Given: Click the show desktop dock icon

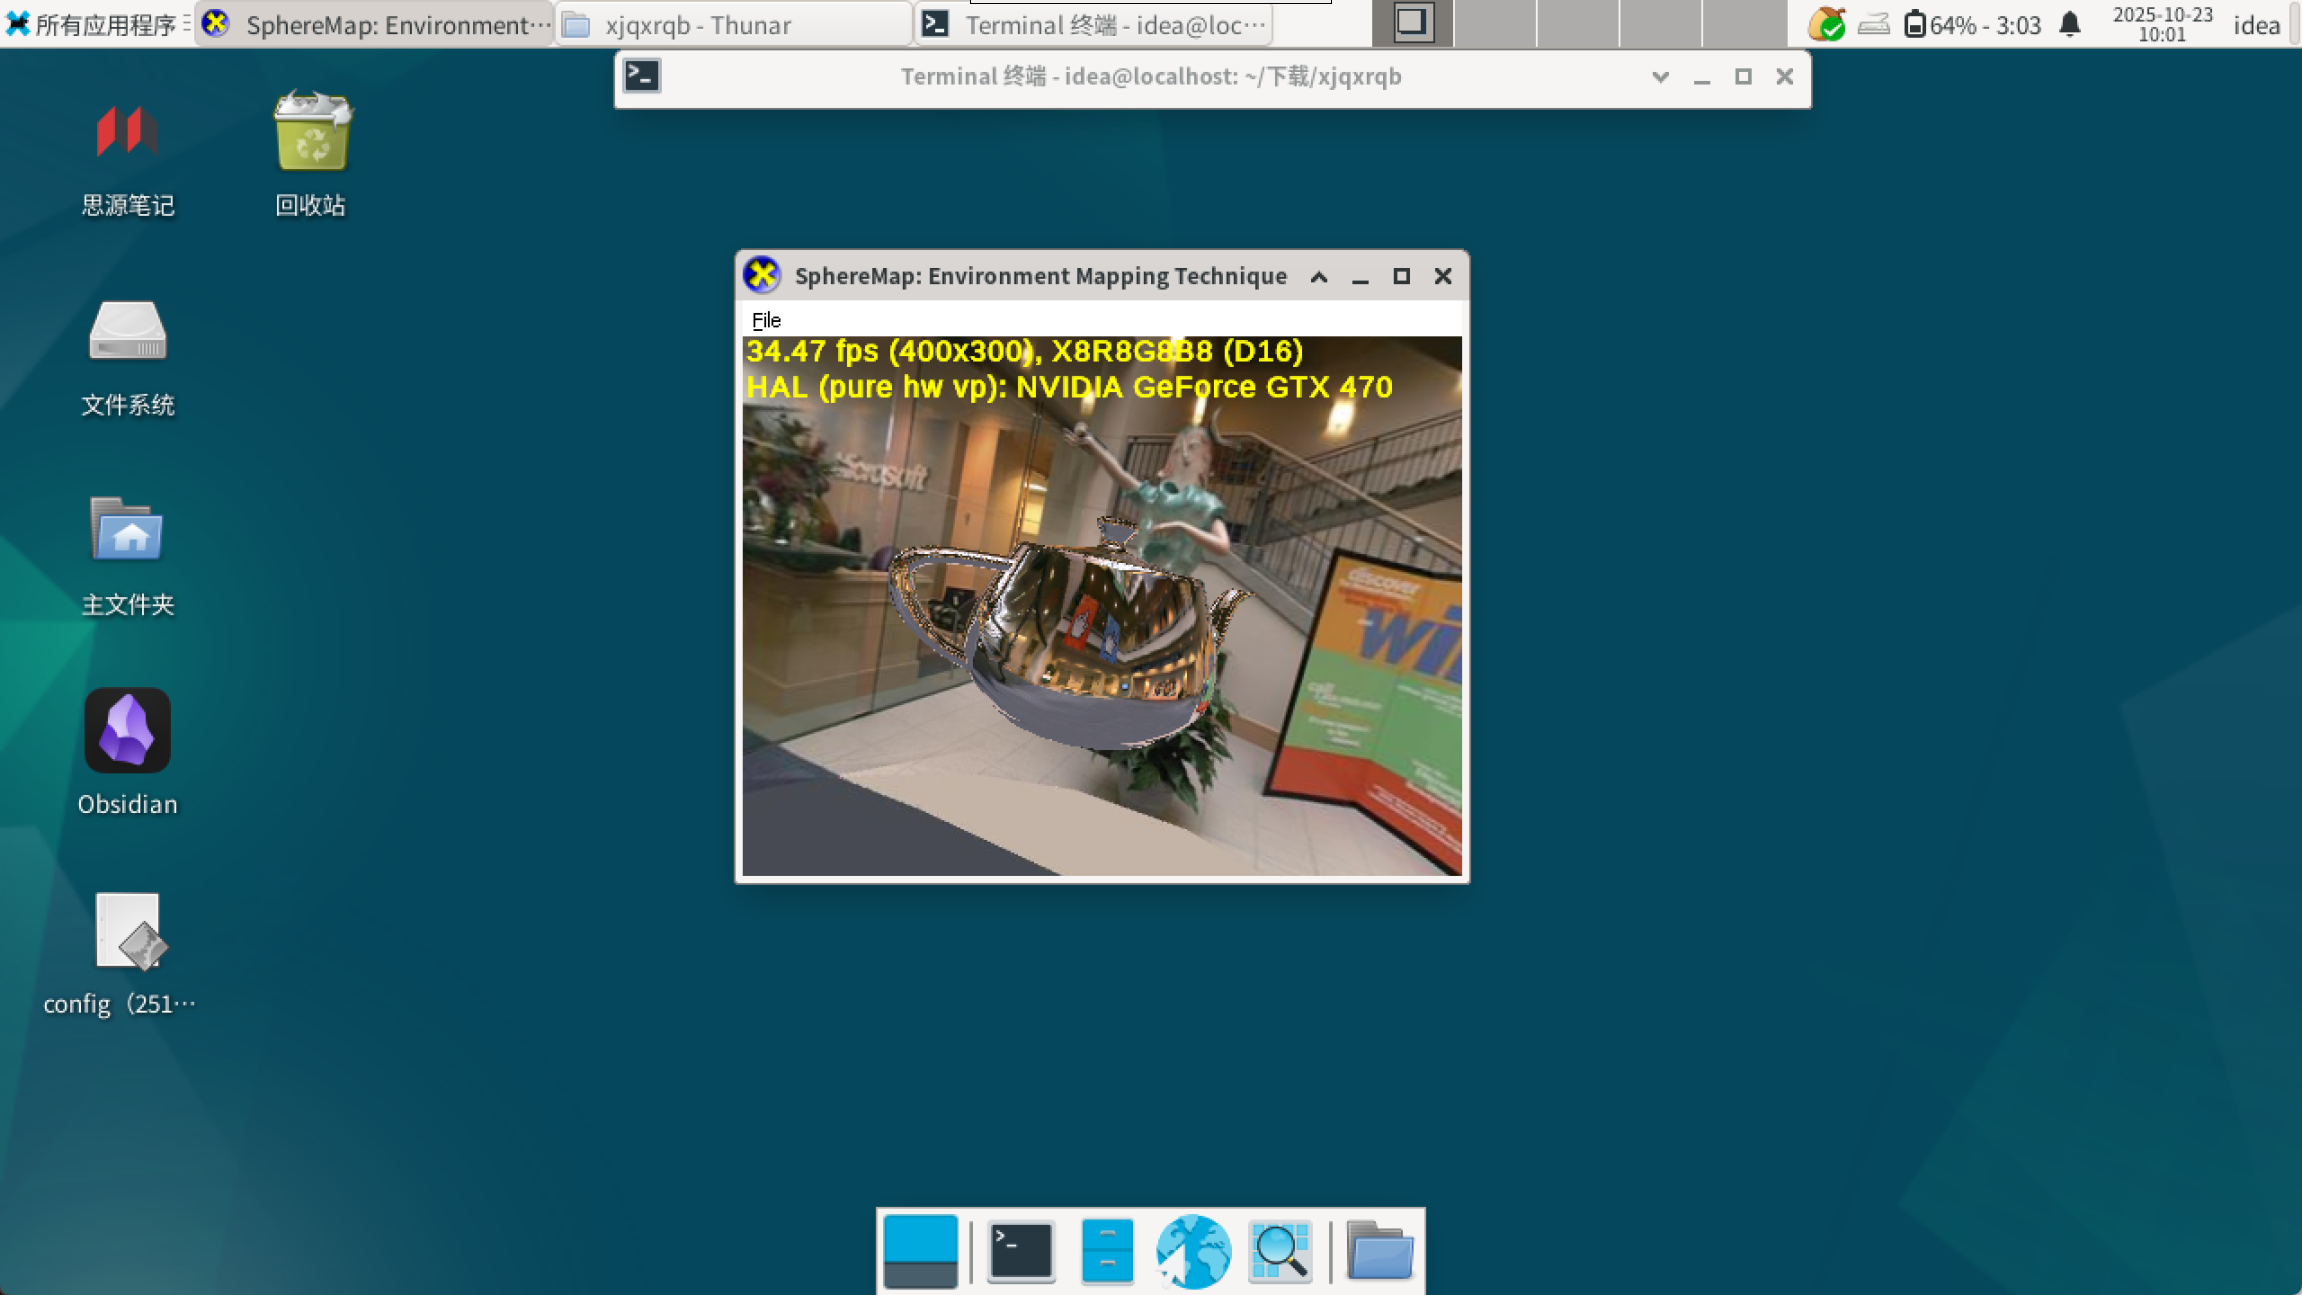Looking at the screenshot, I should tap(920, 1251).
